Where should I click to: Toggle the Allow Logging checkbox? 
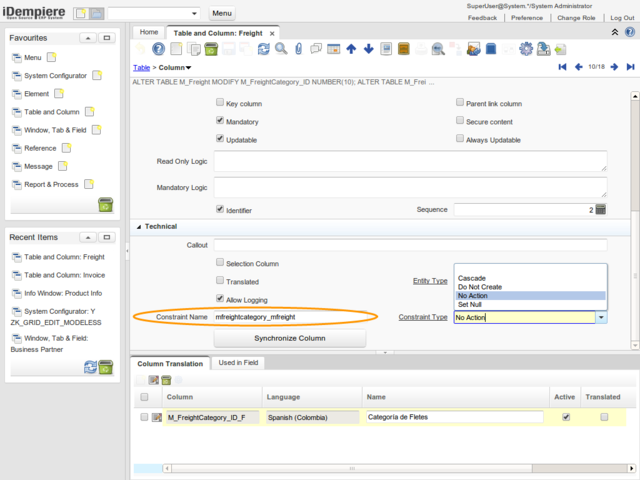click(220, 299)
